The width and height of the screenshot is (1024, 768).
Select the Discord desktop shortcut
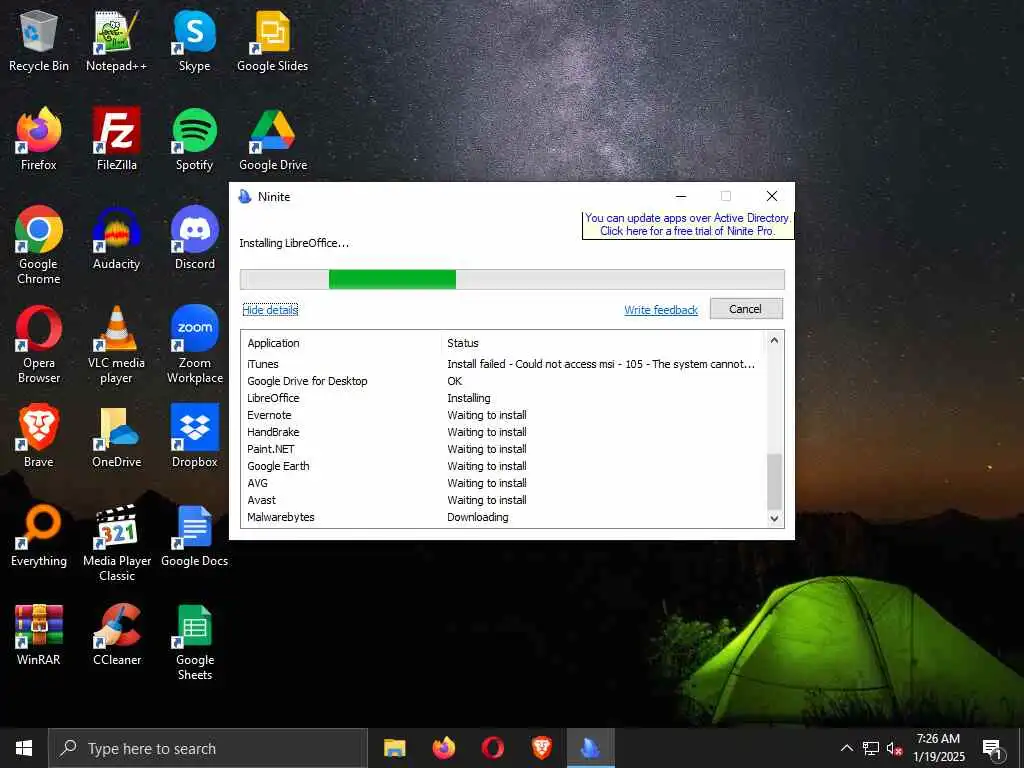[195, 239]
